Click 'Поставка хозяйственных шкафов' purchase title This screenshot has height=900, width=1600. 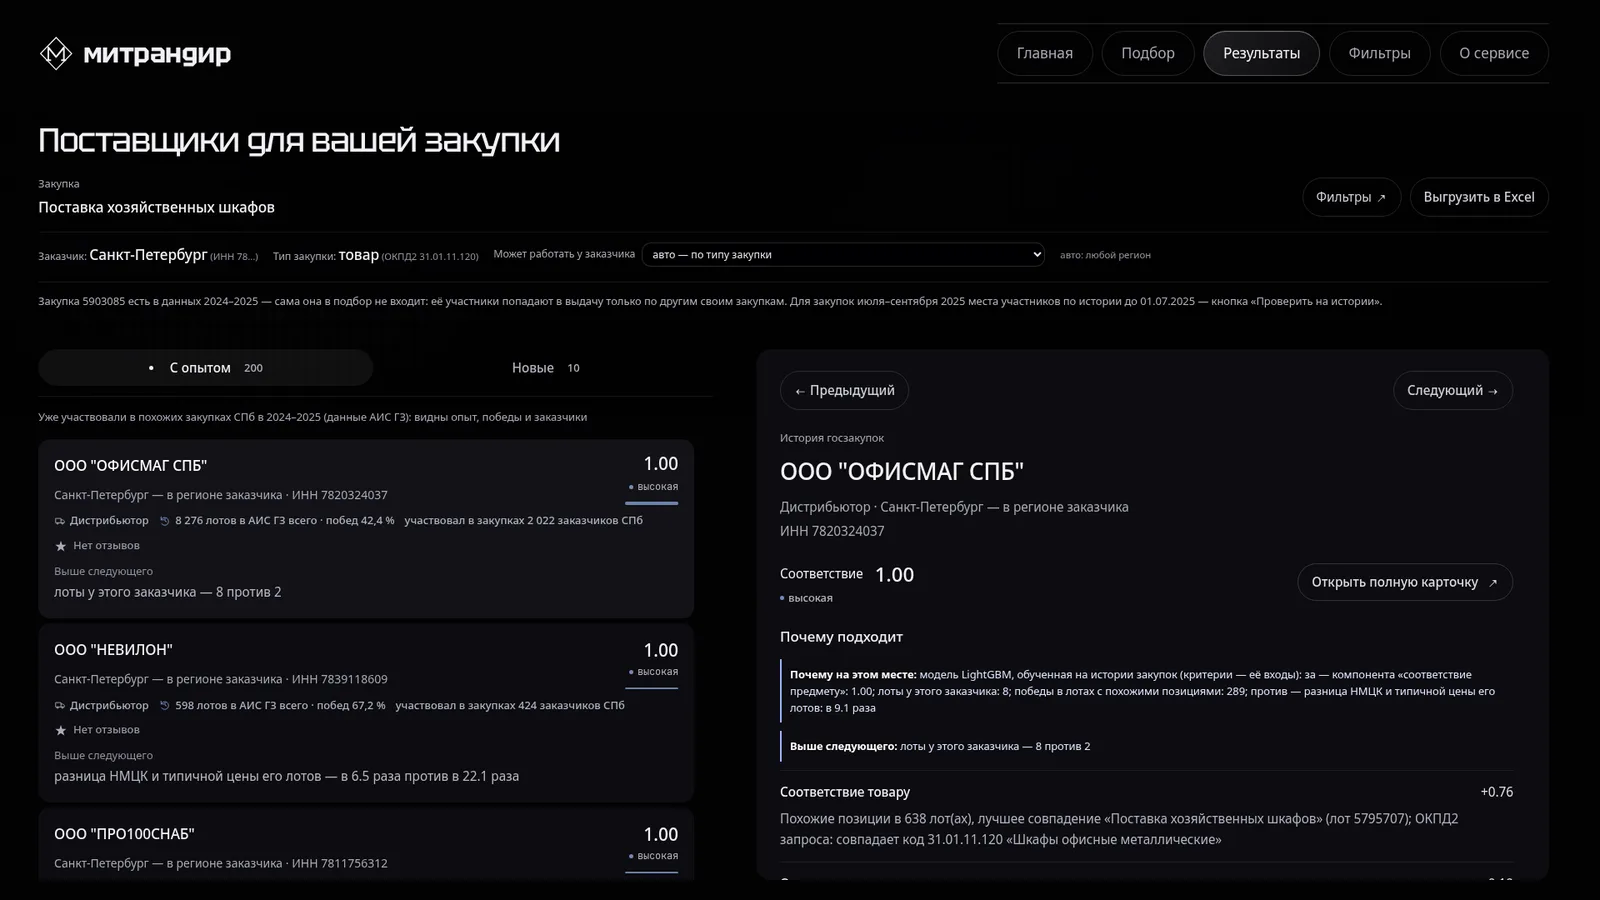click(x=157, y=207)
